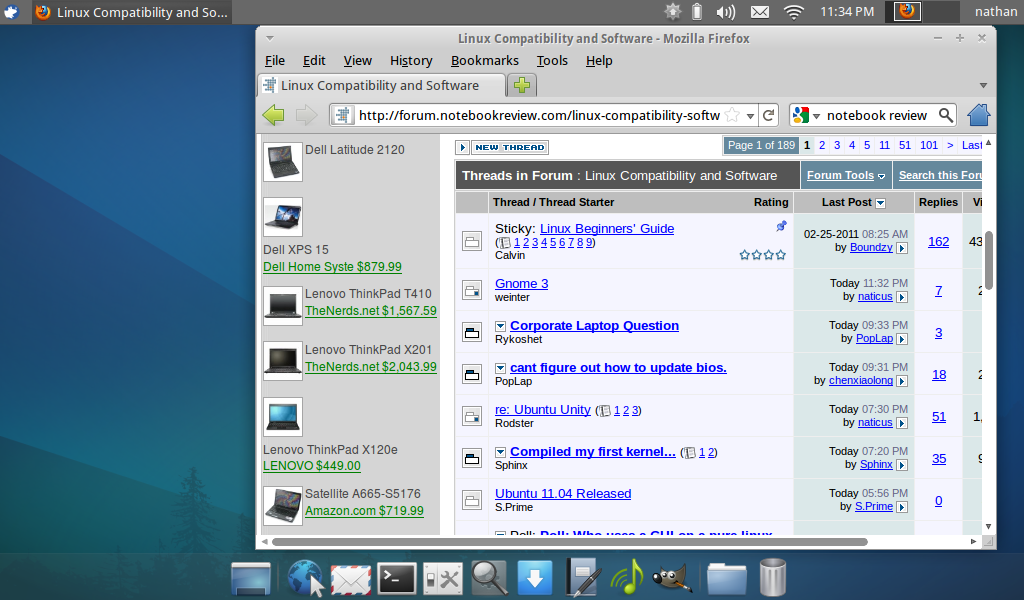Focus the notebook review search box
1024x600 pixels.
[x=876, y=116]
